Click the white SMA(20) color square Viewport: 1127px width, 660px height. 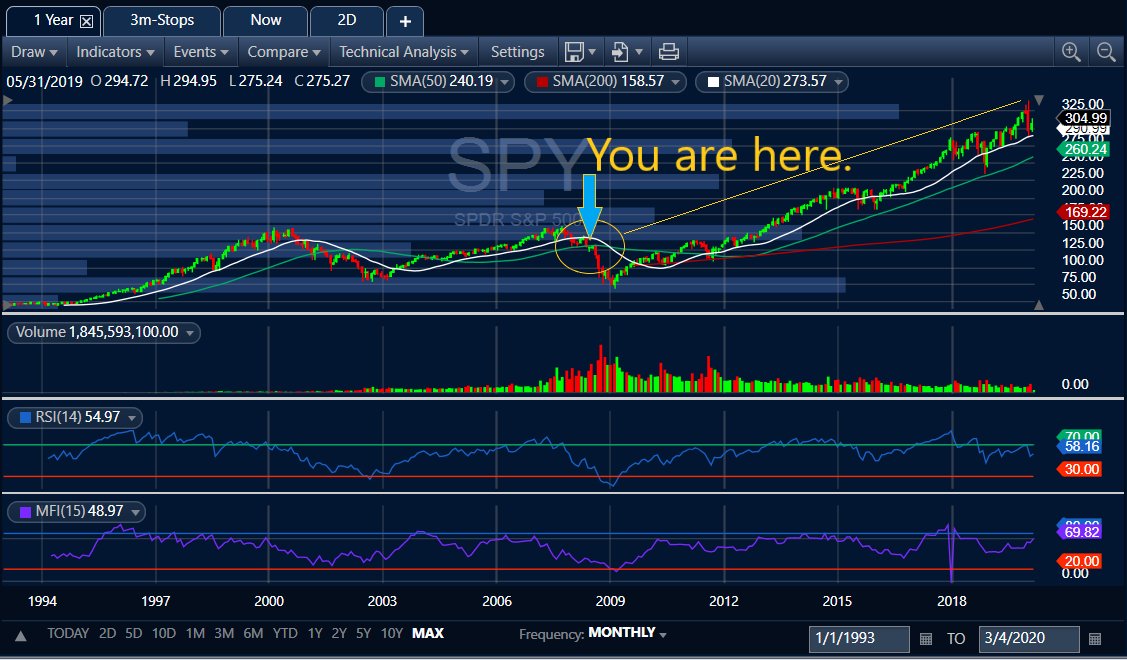713,81
